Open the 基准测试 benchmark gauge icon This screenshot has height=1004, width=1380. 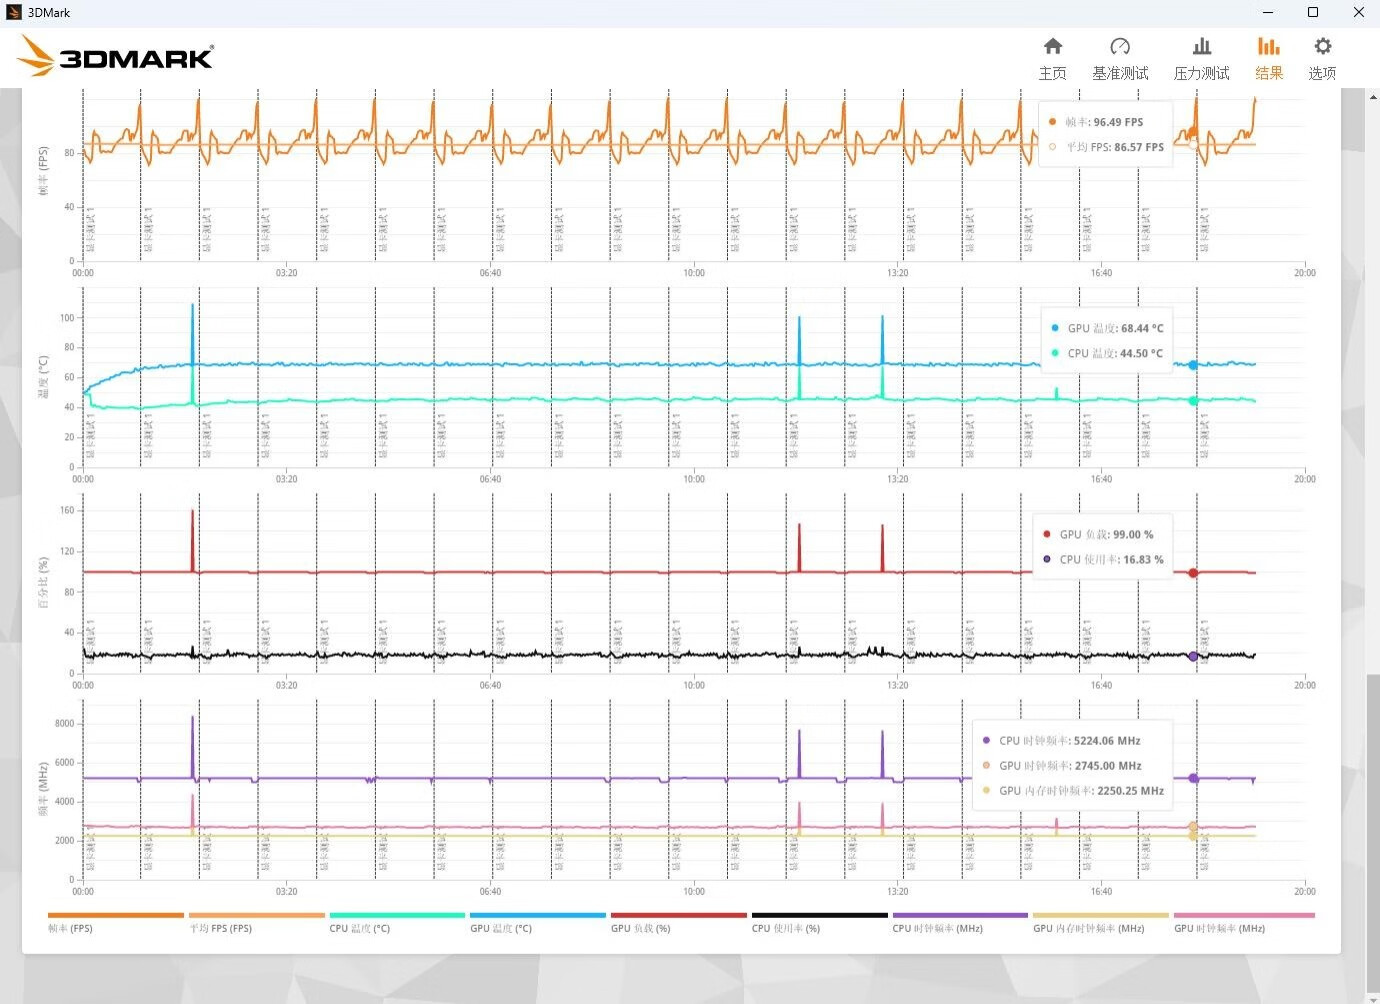1120,58
